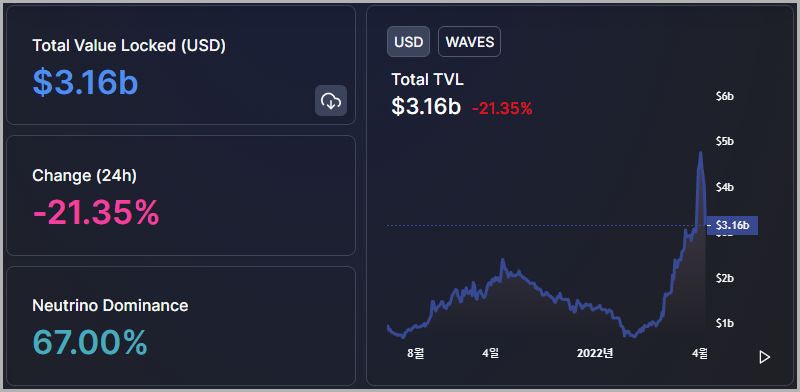Click the $3.16b value under Total TVL
The image size is (800, 392).
click(x=426, y=106)
